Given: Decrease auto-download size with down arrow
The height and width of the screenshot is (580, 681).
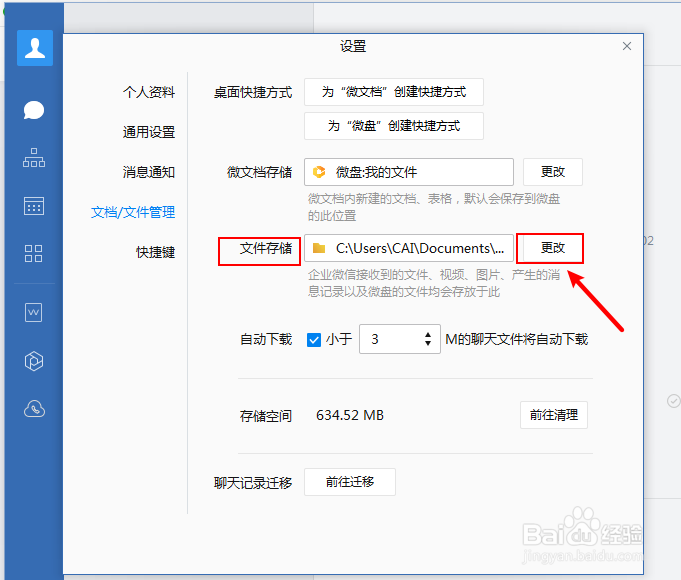Looking at the screenshot, I should point(428,343).
